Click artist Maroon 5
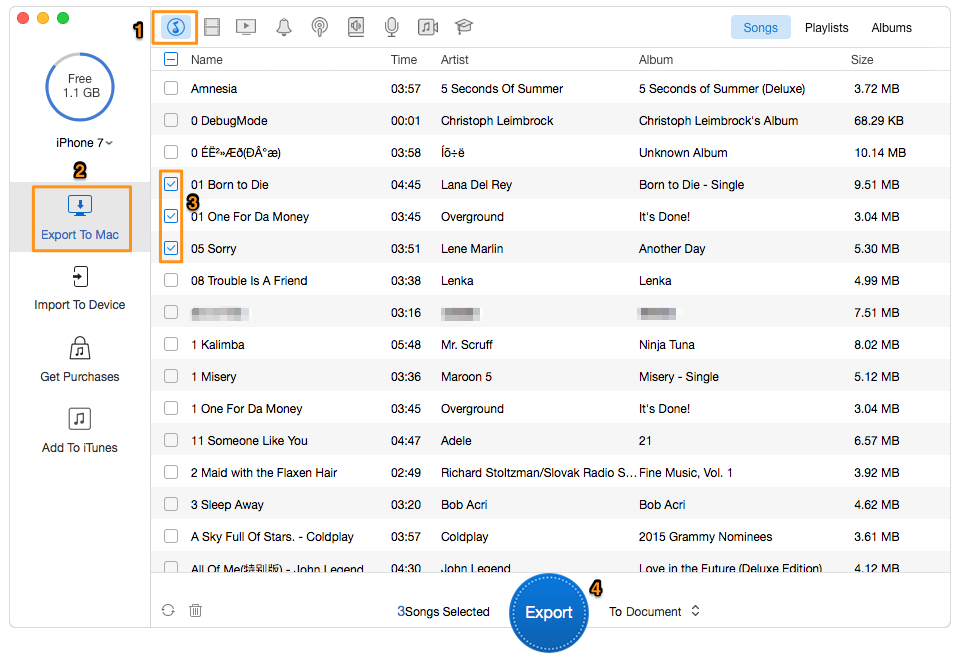 click(466, 377)
